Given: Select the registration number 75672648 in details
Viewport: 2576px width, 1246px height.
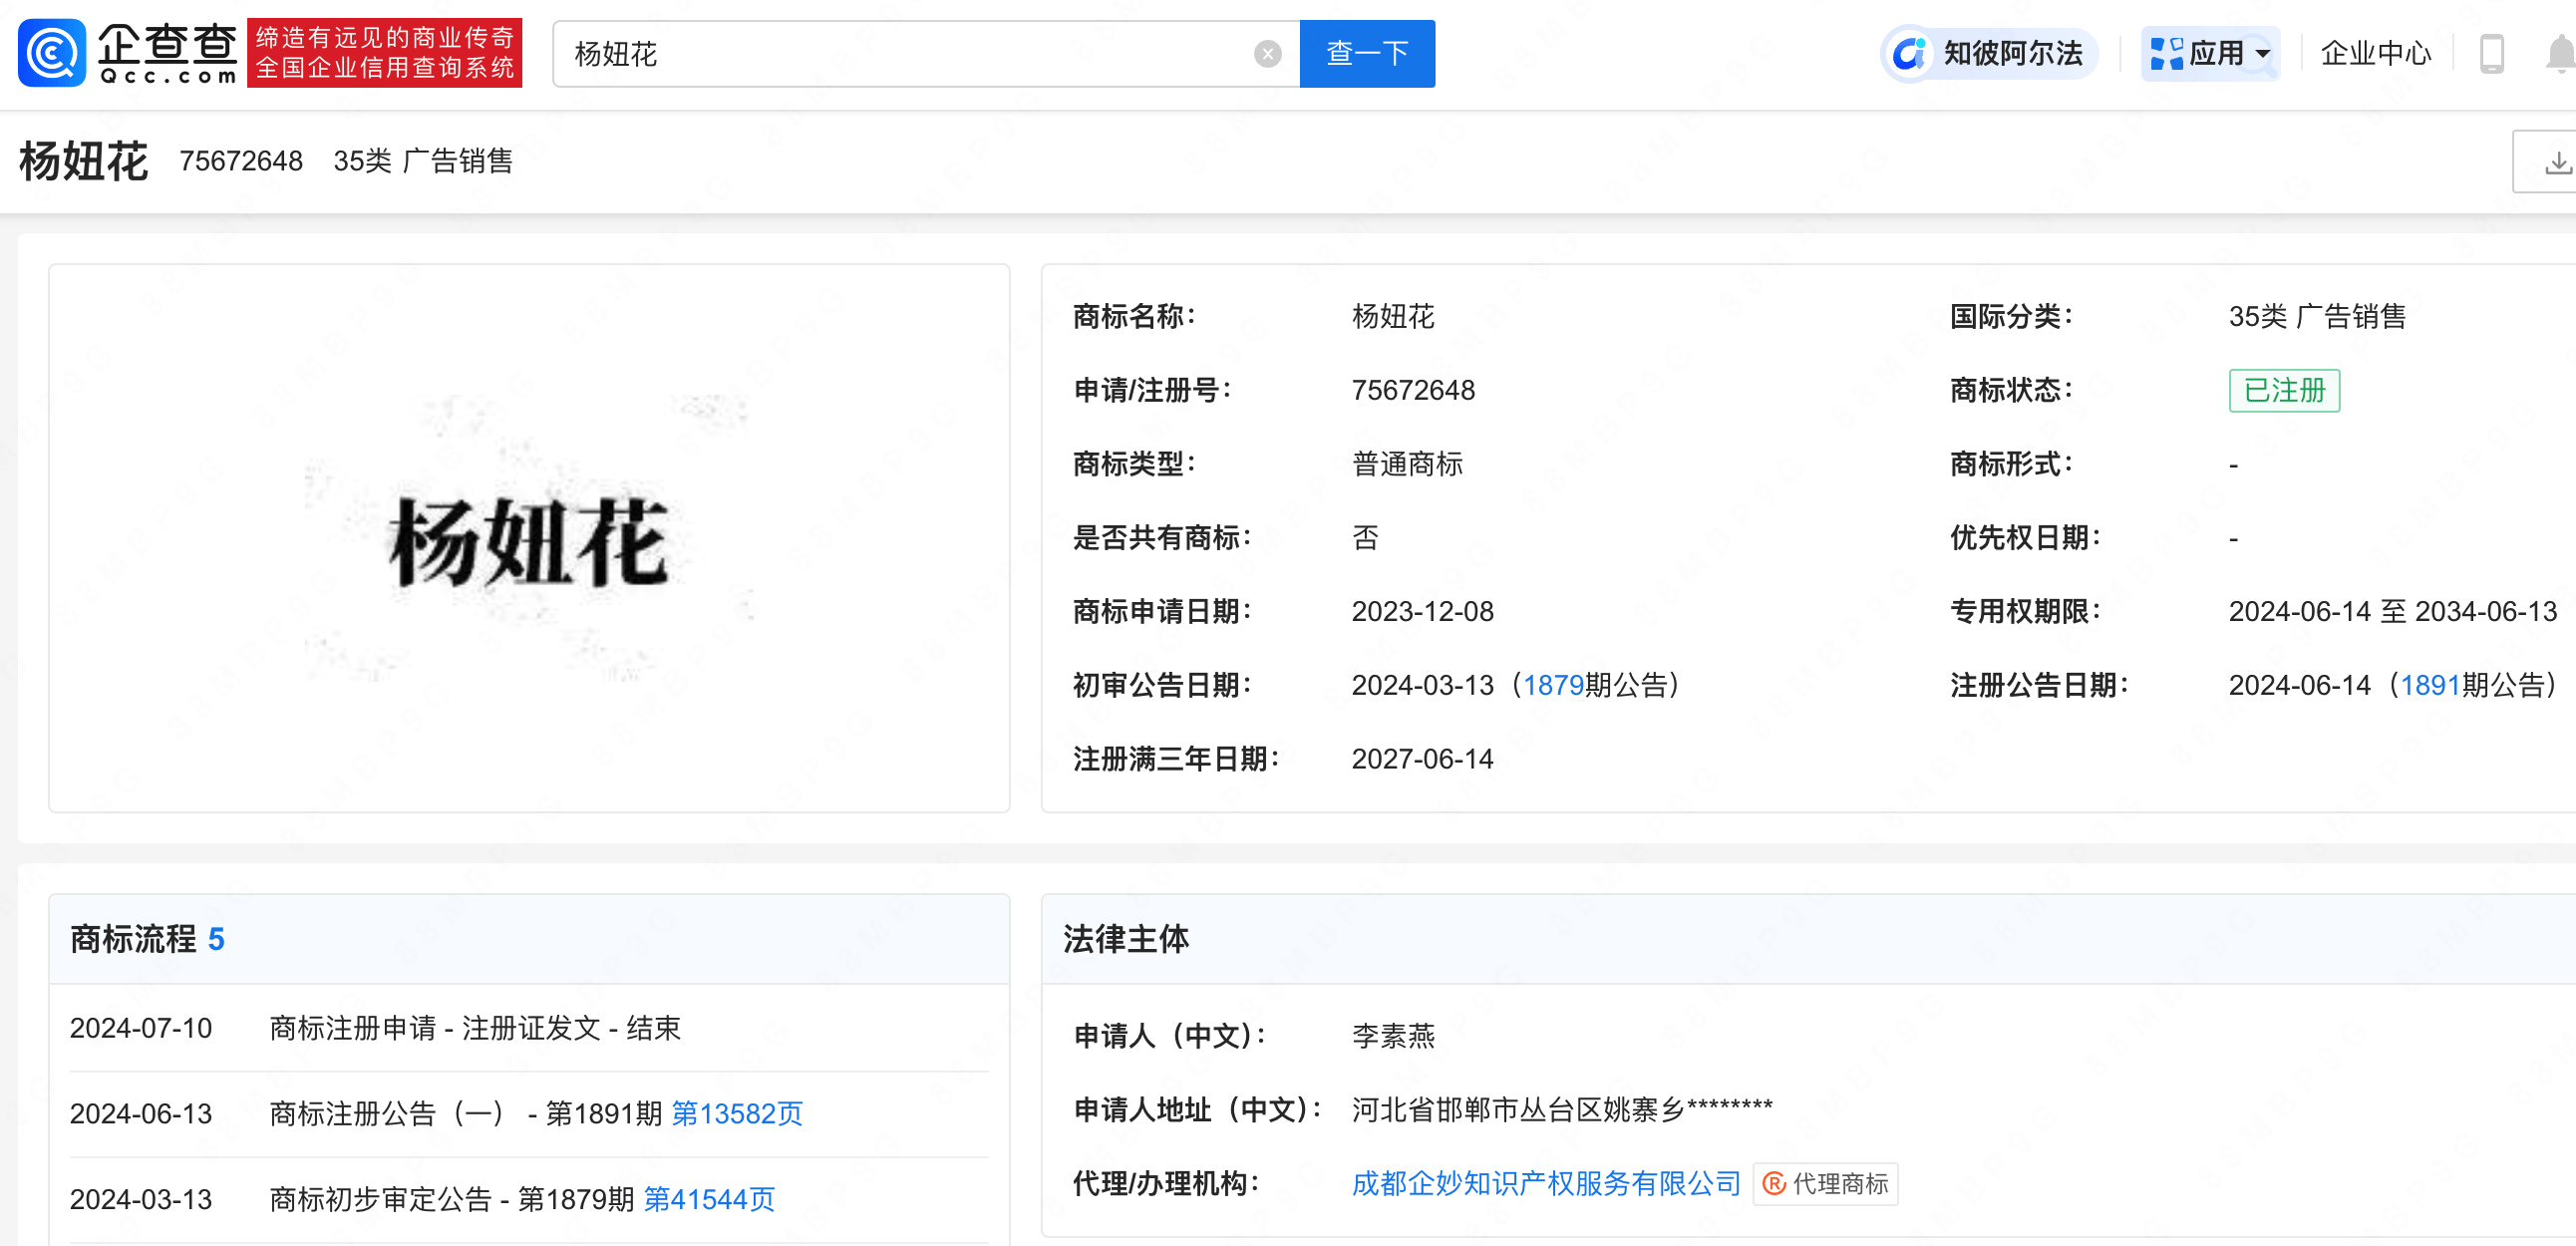Looking at the screenshot, I should [x=1413, y=390].
